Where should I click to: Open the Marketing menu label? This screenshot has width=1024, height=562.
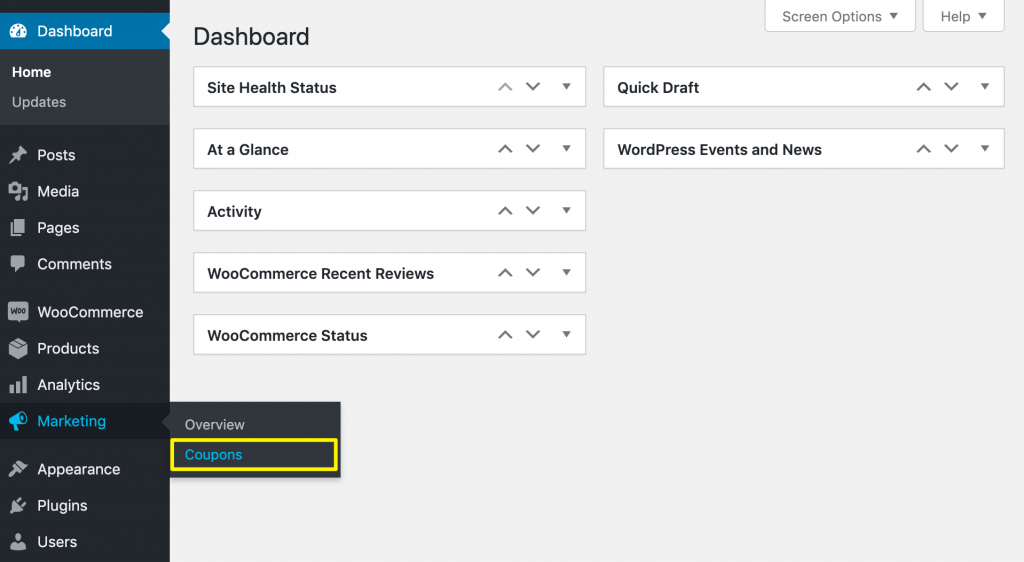coord(71,421)
